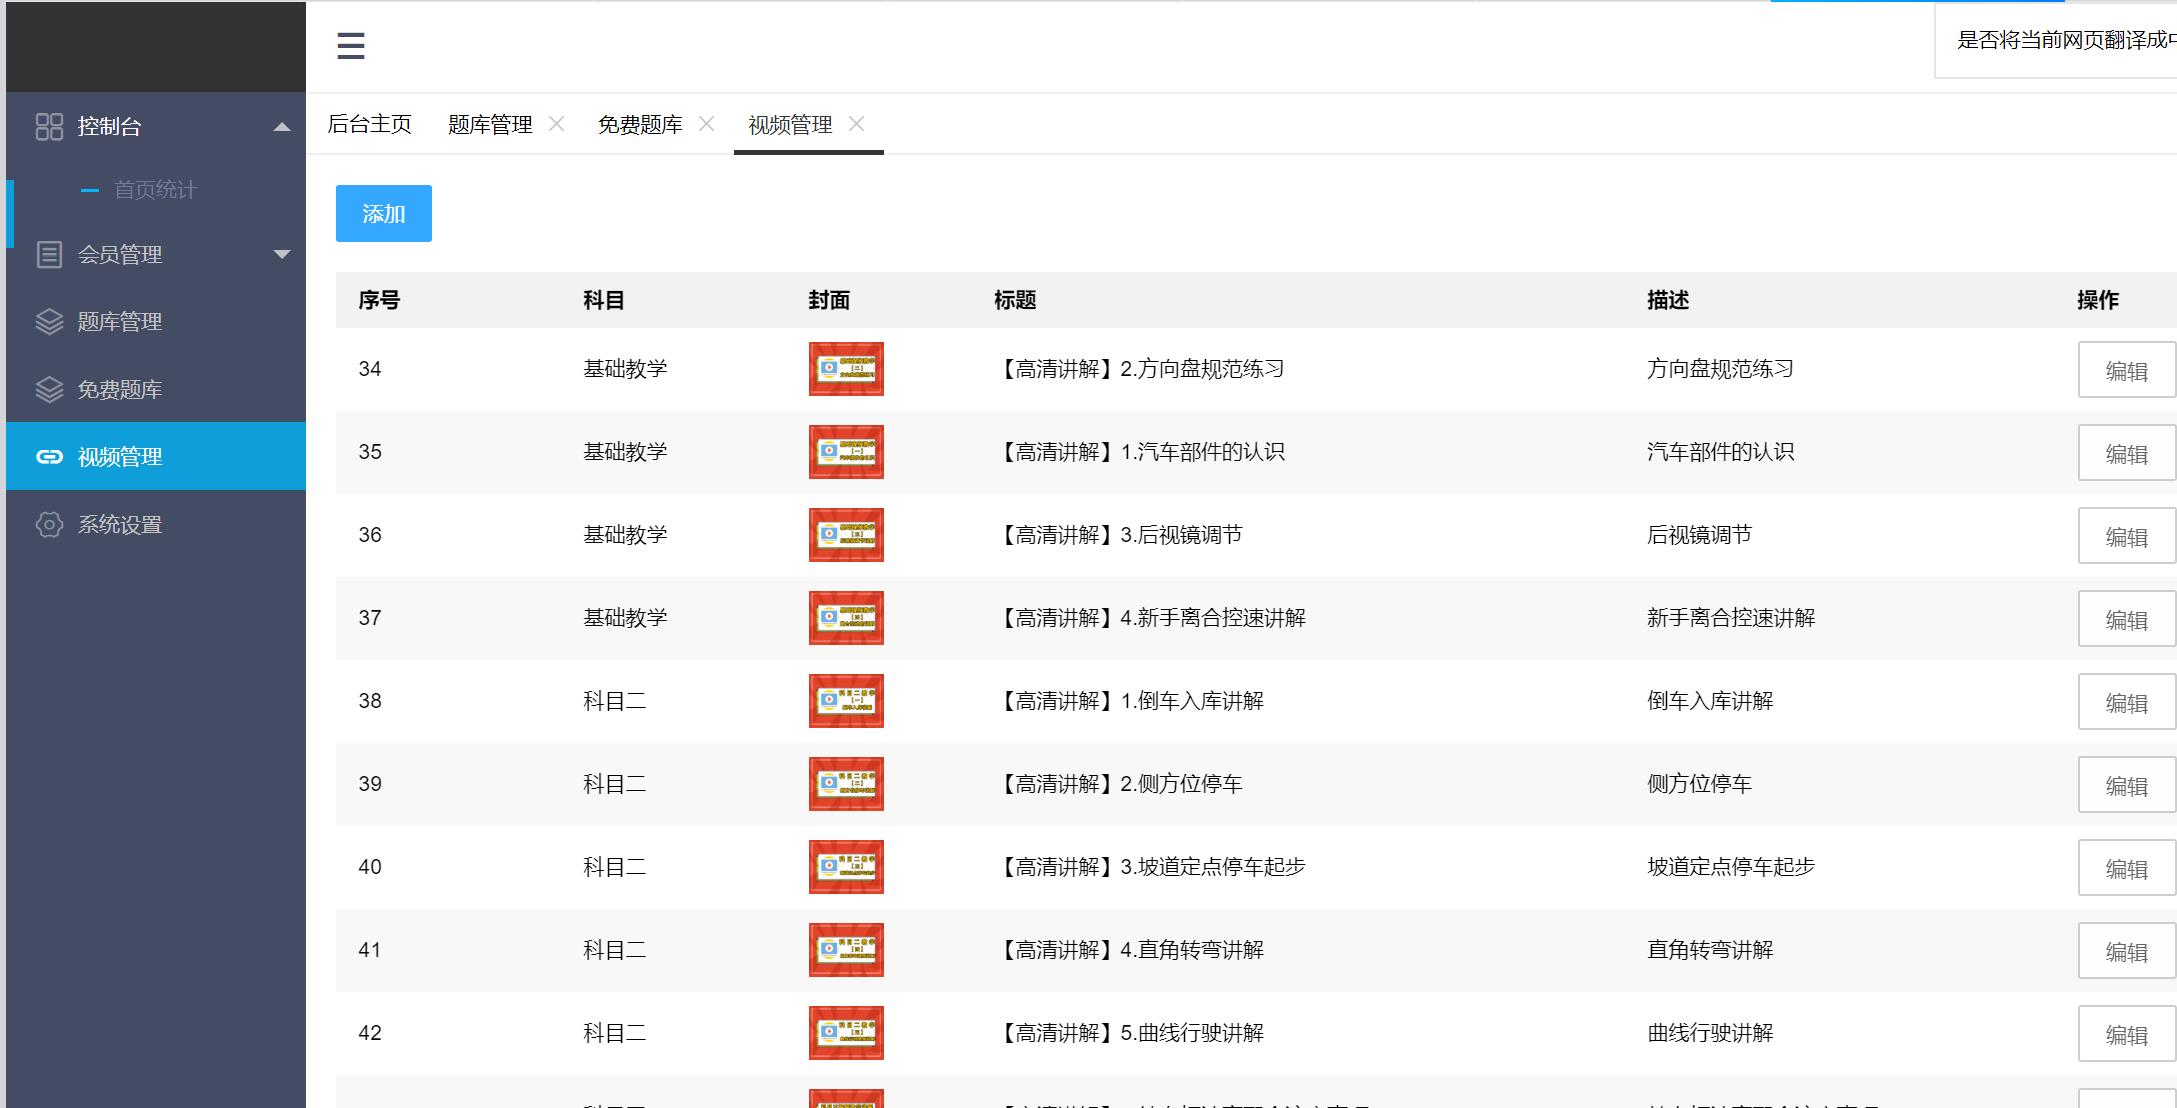The height and width of the screenshot is (1108, 2177).
Task: Click 编辑 for row 34
Action: pos(2126,371)
